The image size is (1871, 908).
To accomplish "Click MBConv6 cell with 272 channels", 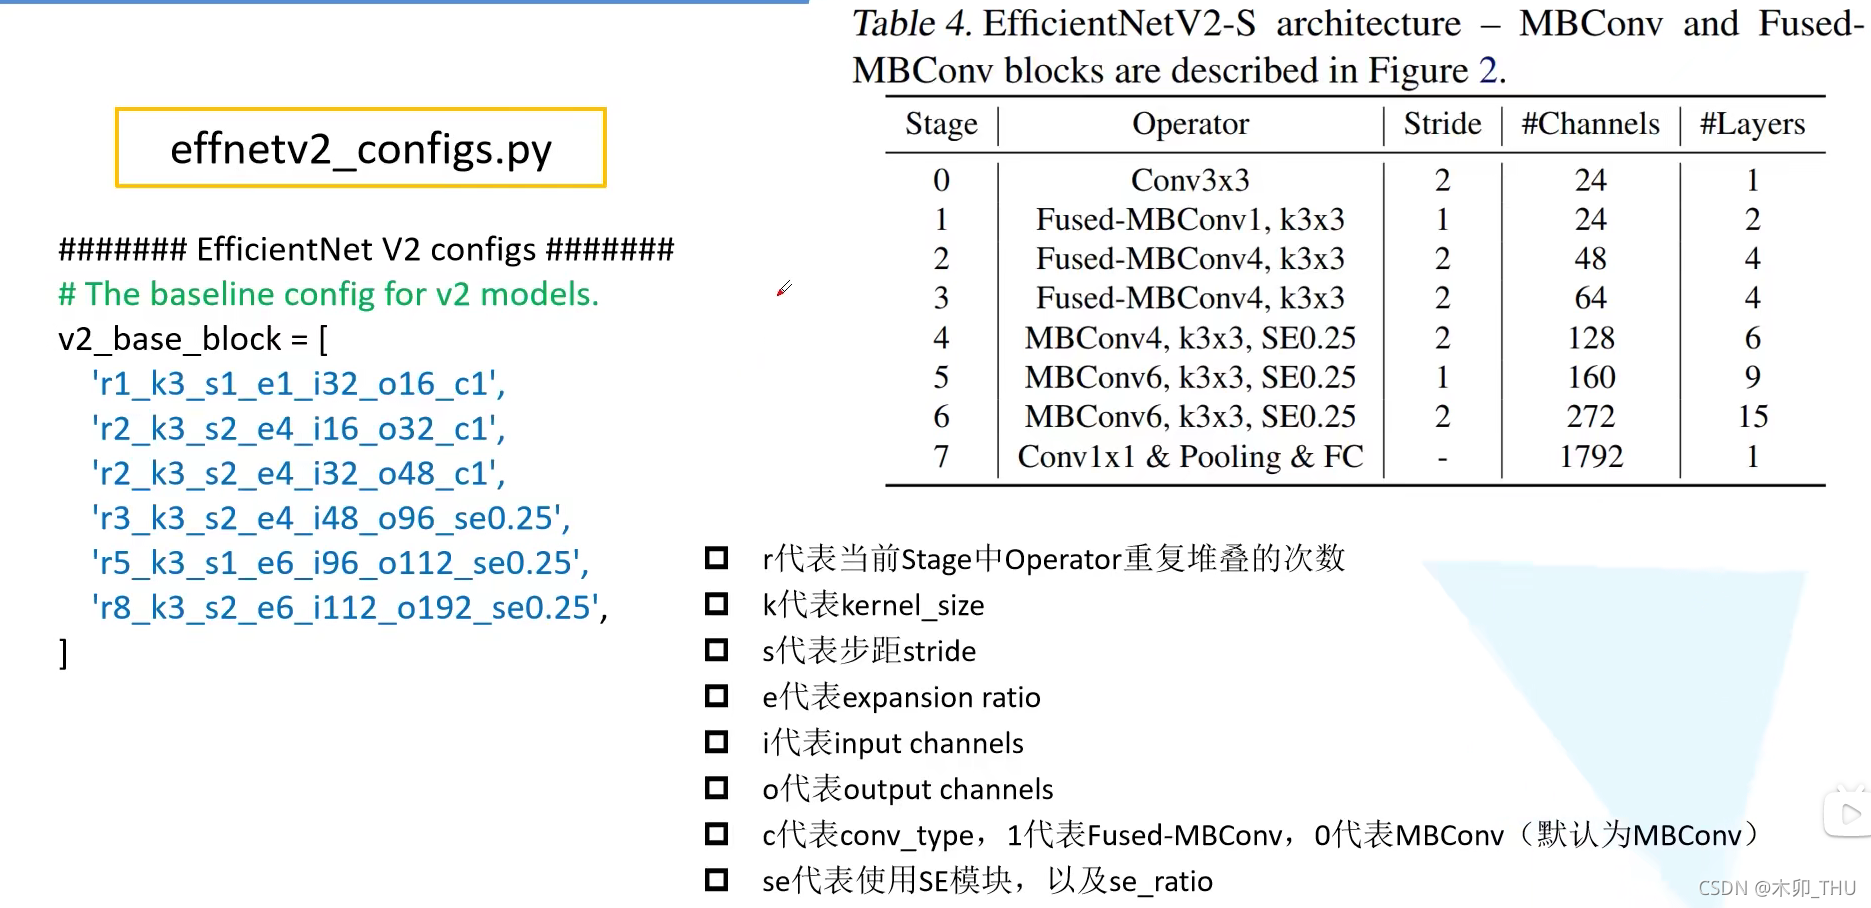I will [1190, 416].
